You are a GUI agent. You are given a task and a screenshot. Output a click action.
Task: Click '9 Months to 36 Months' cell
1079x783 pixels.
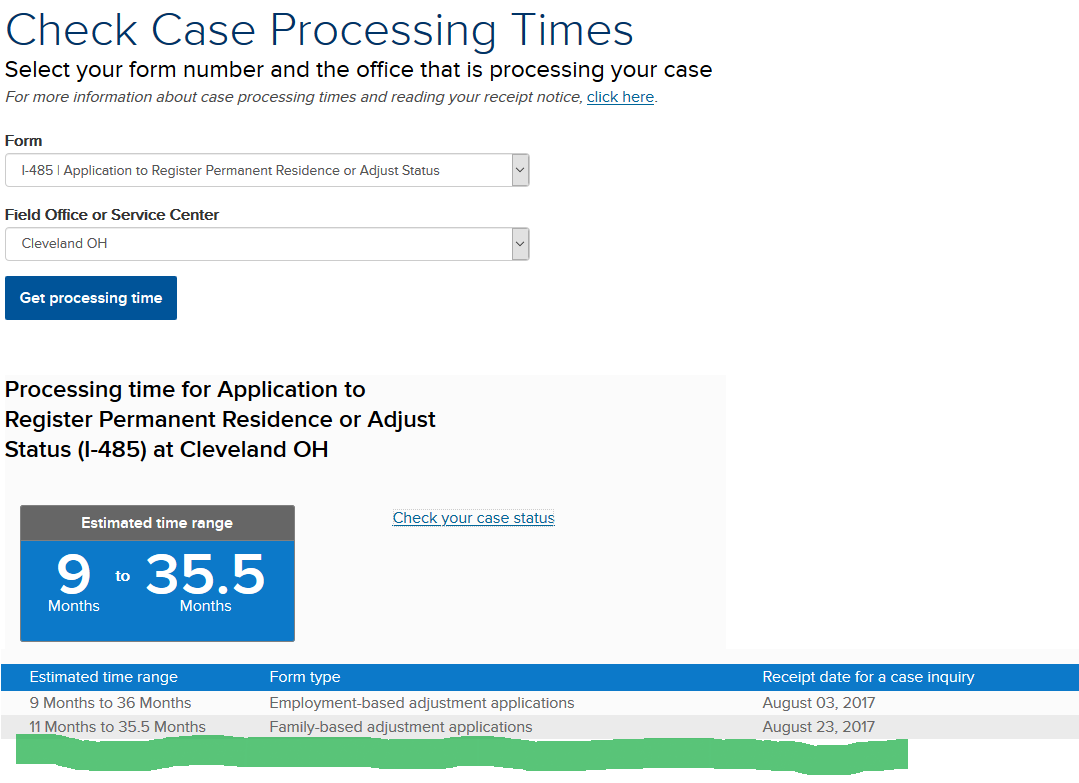[110, 702]
